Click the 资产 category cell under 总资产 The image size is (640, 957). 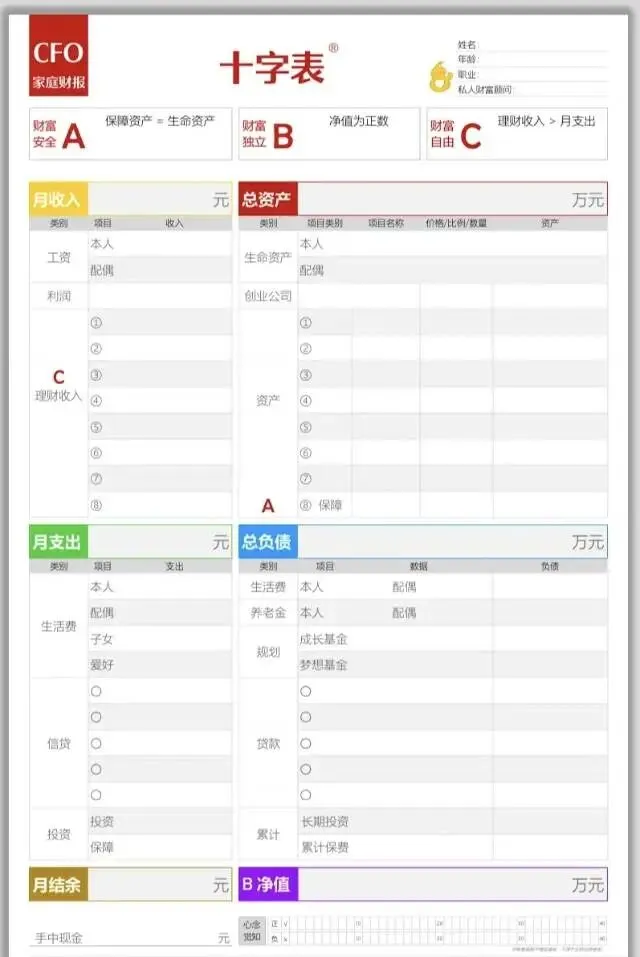(268, 400)
